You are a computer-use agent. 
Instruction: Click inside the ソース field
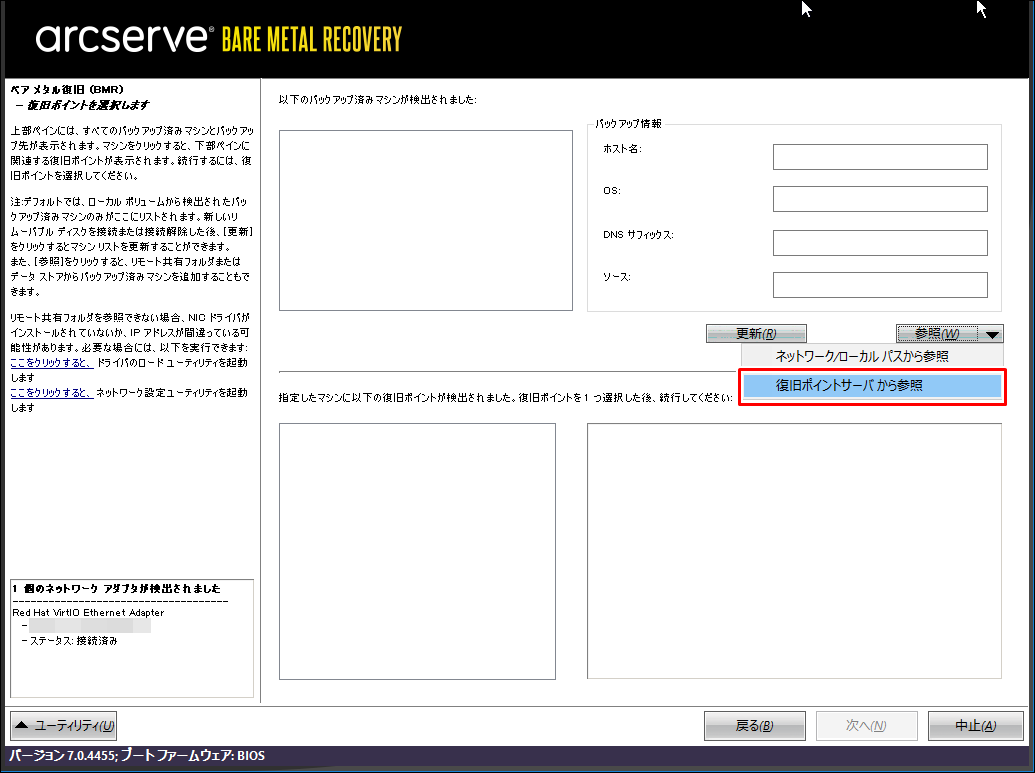coord(880,285)
